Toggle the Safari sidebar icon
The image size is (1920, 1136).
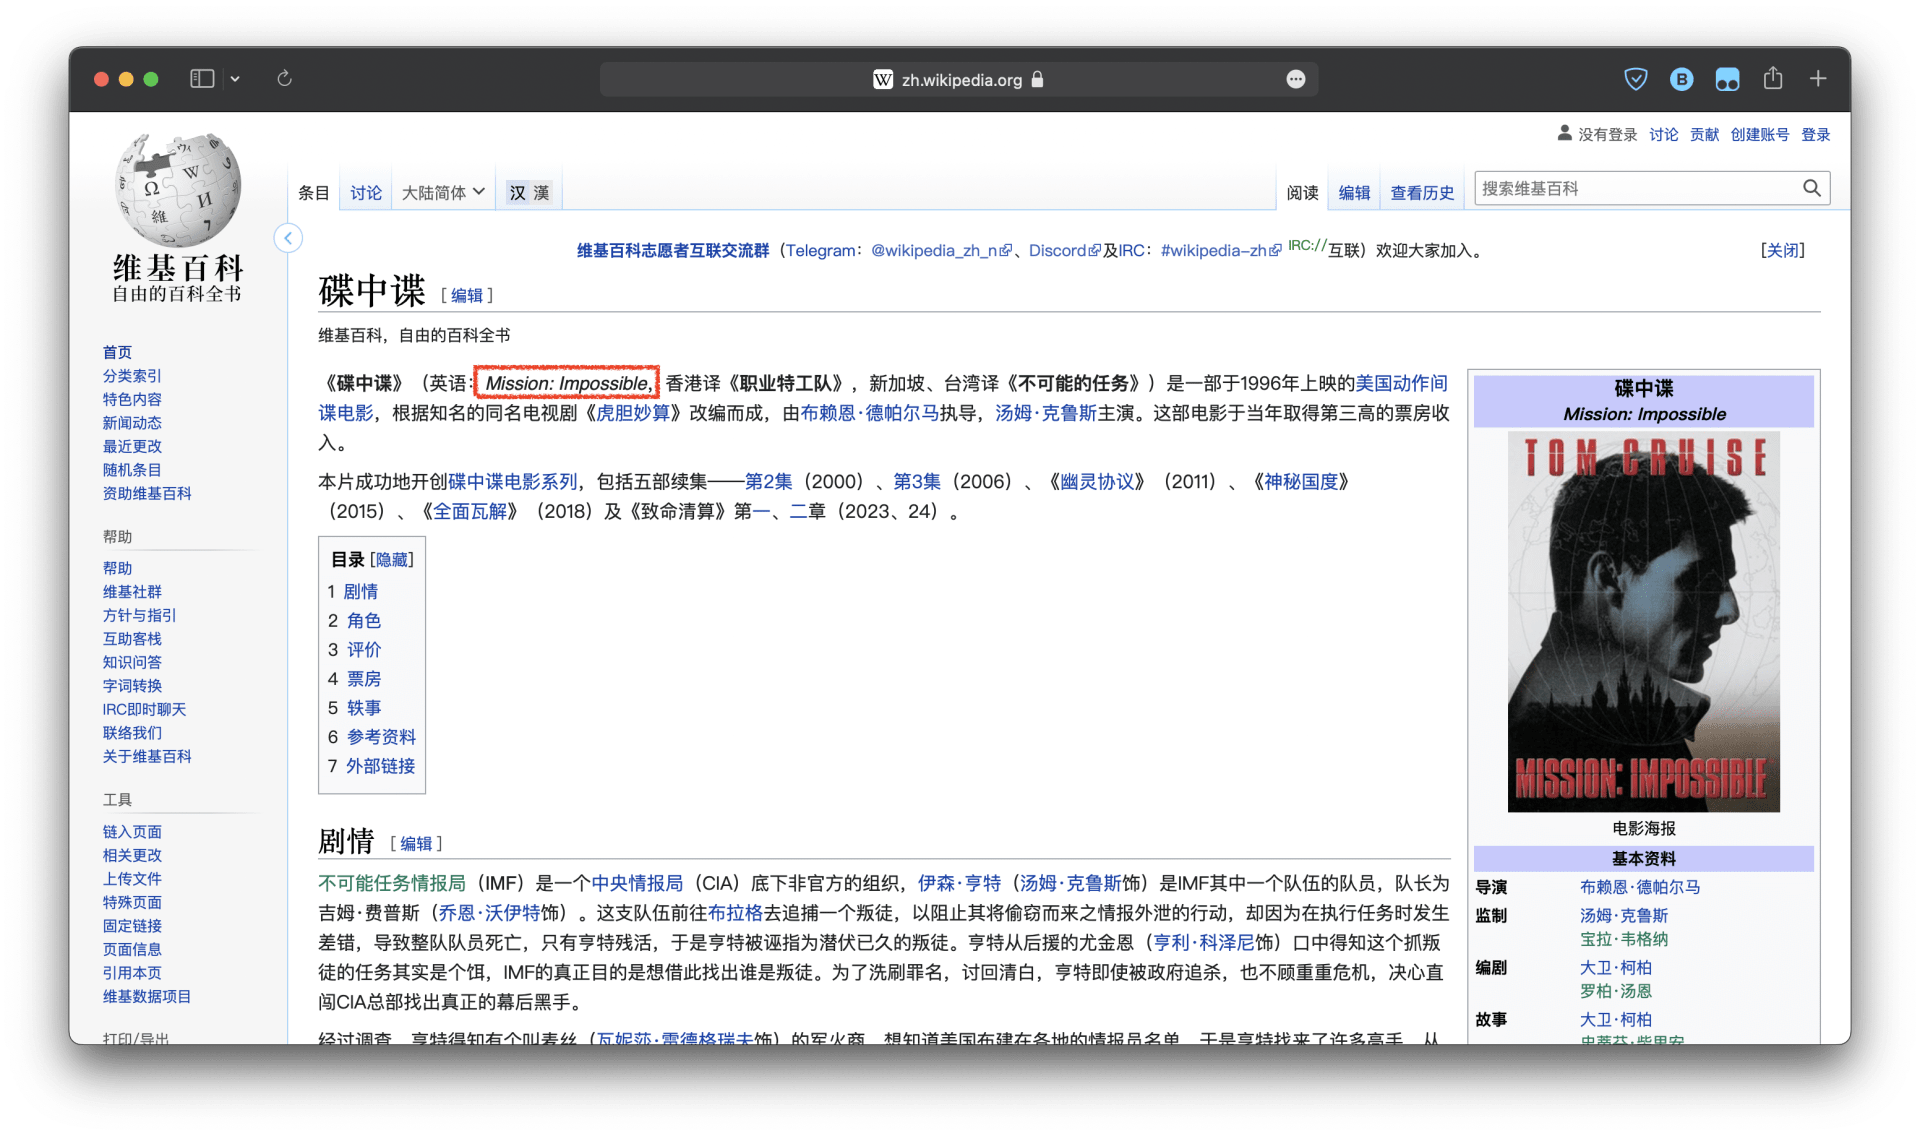(202, 79)
